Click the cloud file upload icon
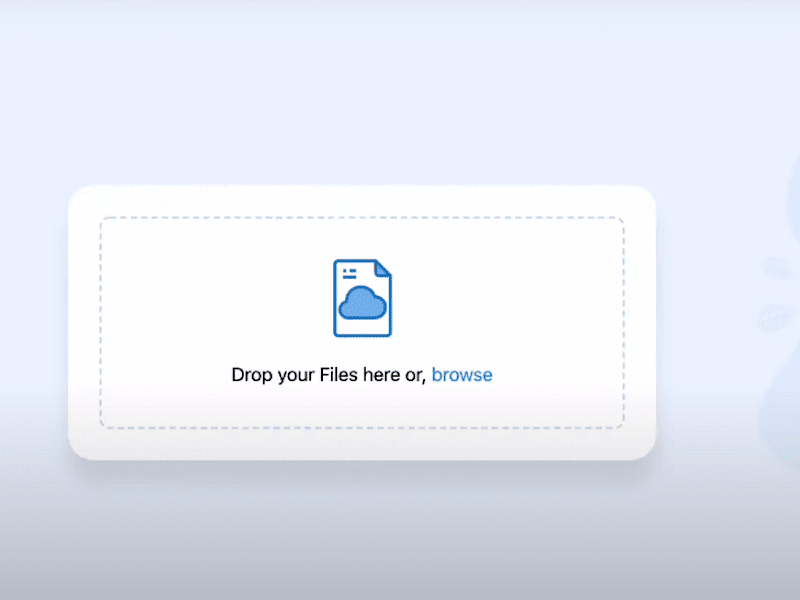Viewport: 800px width, 600px height. [362, 298]
